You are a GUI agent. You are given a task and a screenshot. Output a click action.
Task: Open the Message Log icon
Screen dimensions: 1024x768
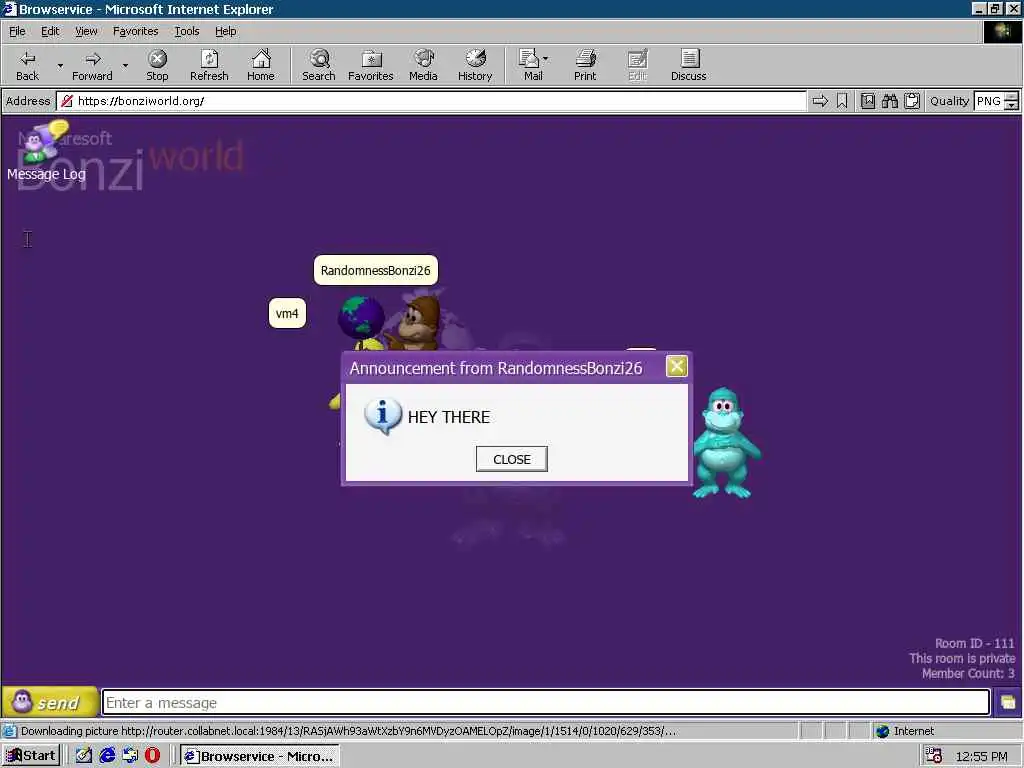(x=44, y=151)
